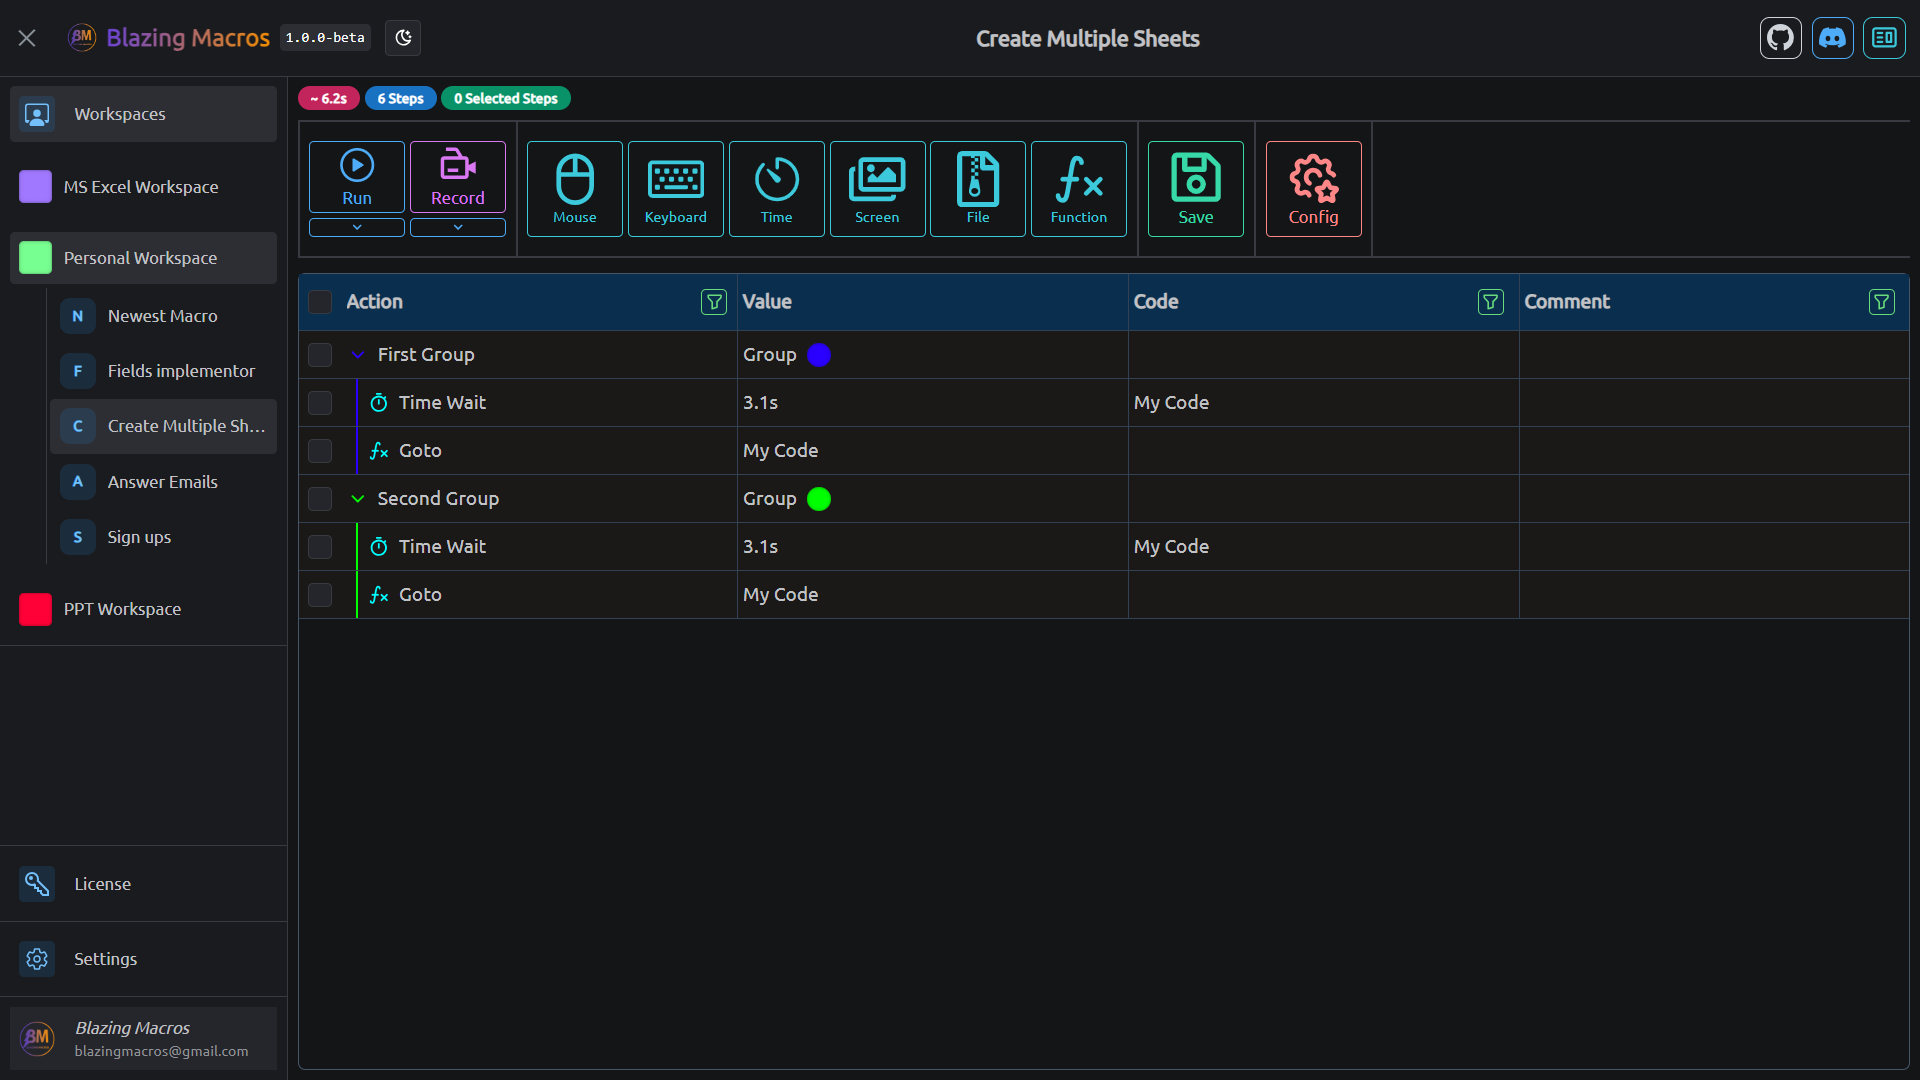Click the License key icon
The image size is (1920, 1080).
tap(37, 884)
